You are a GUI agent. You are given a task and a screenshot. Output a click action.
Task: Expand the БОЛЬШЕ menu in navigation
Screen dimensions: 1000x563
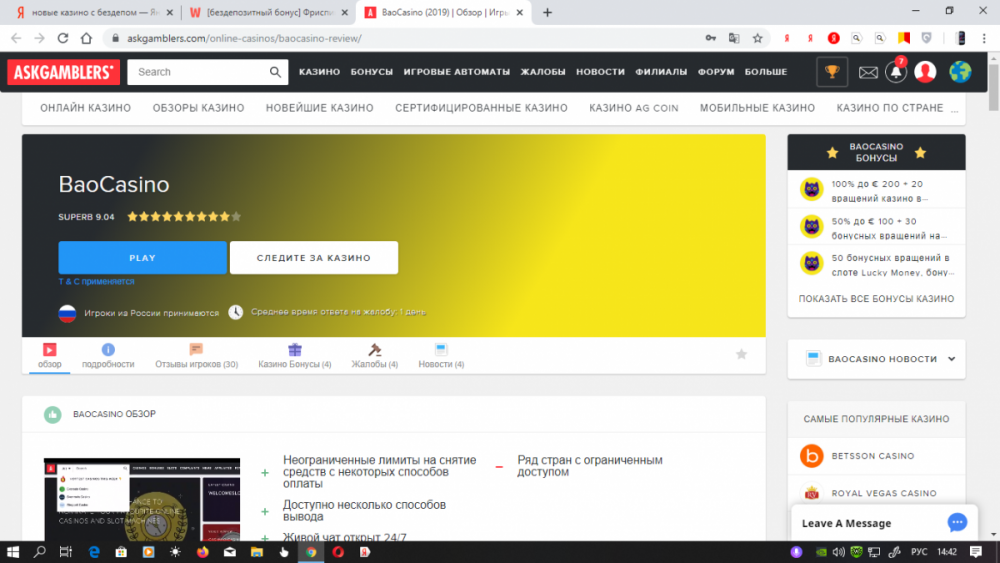coord(766,72)
